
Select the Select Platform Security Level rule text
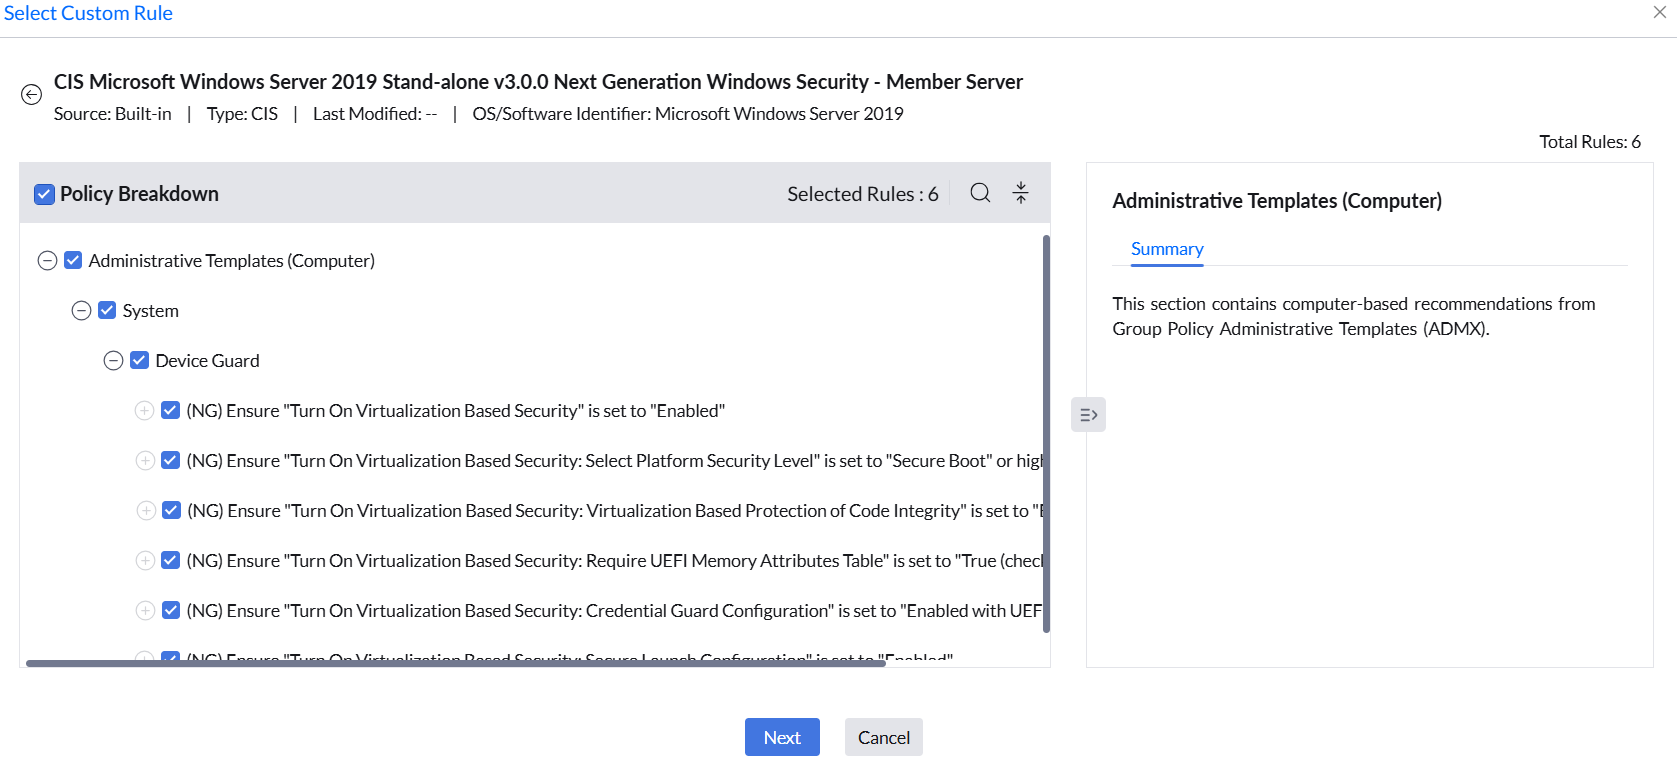(614, 460)
